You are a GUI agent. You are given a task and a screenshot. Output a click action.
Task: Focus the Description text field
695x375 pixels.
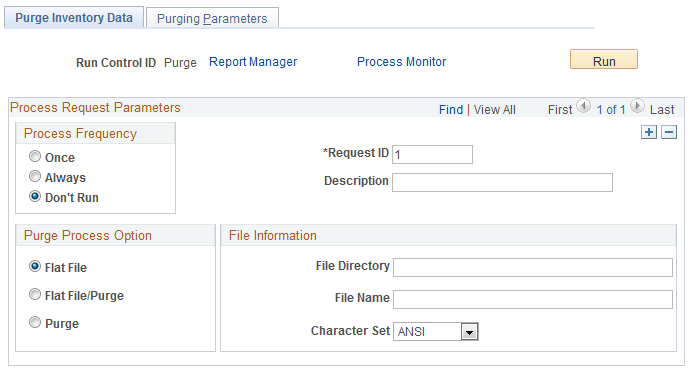(x=502, y=183)
